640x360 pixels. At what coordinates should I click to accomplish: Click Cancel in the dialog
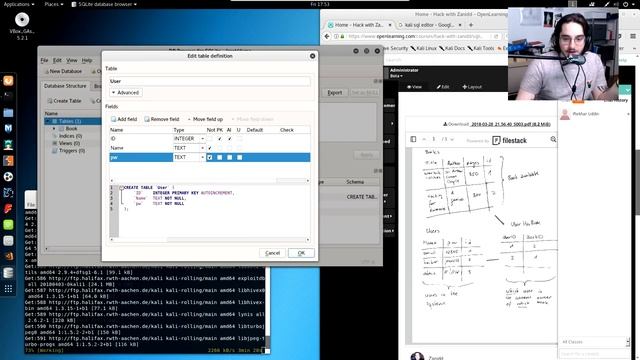coord(272,253)
